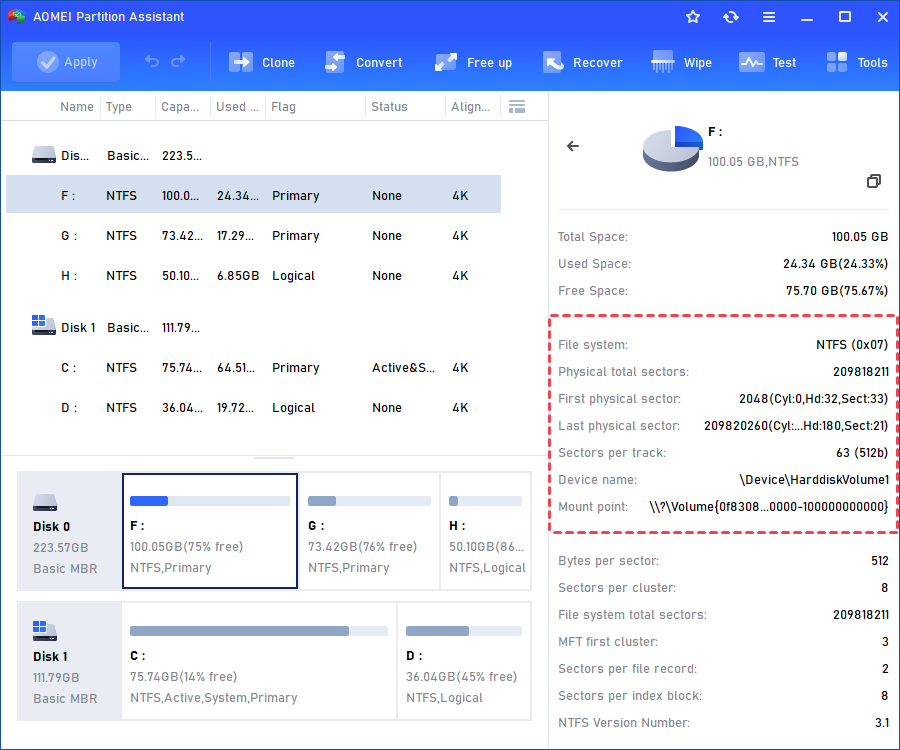
Task: Click the refresh icon in title bar
Action: 731,17
